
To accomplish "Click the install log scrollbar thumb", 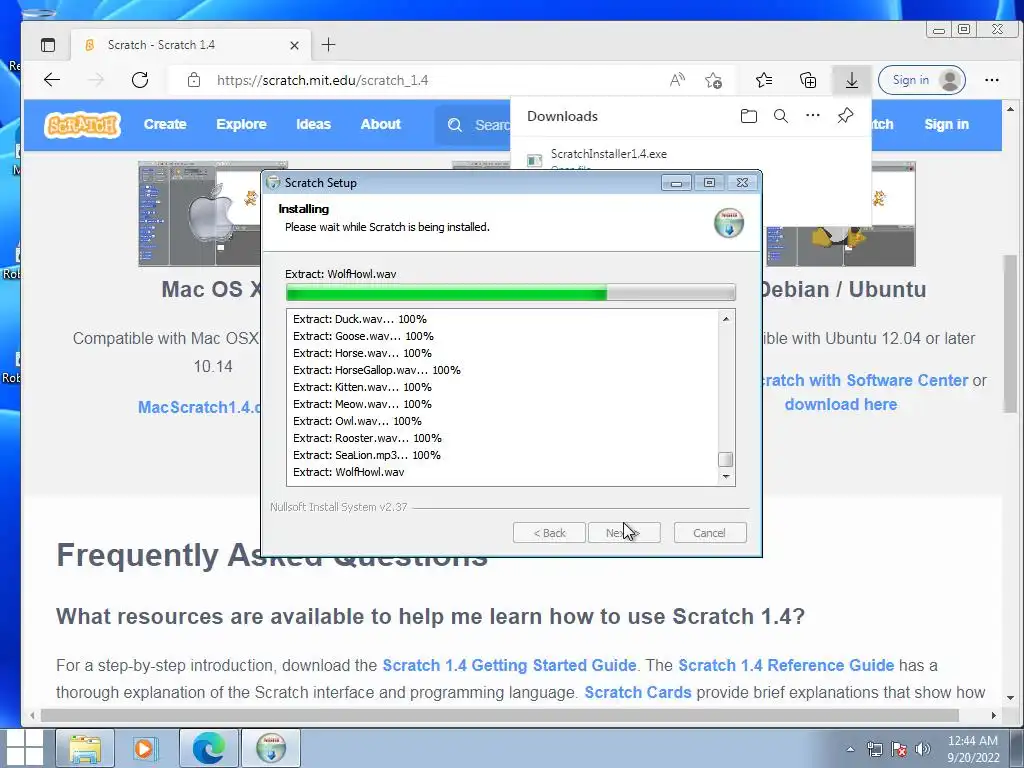I will 725,459.
